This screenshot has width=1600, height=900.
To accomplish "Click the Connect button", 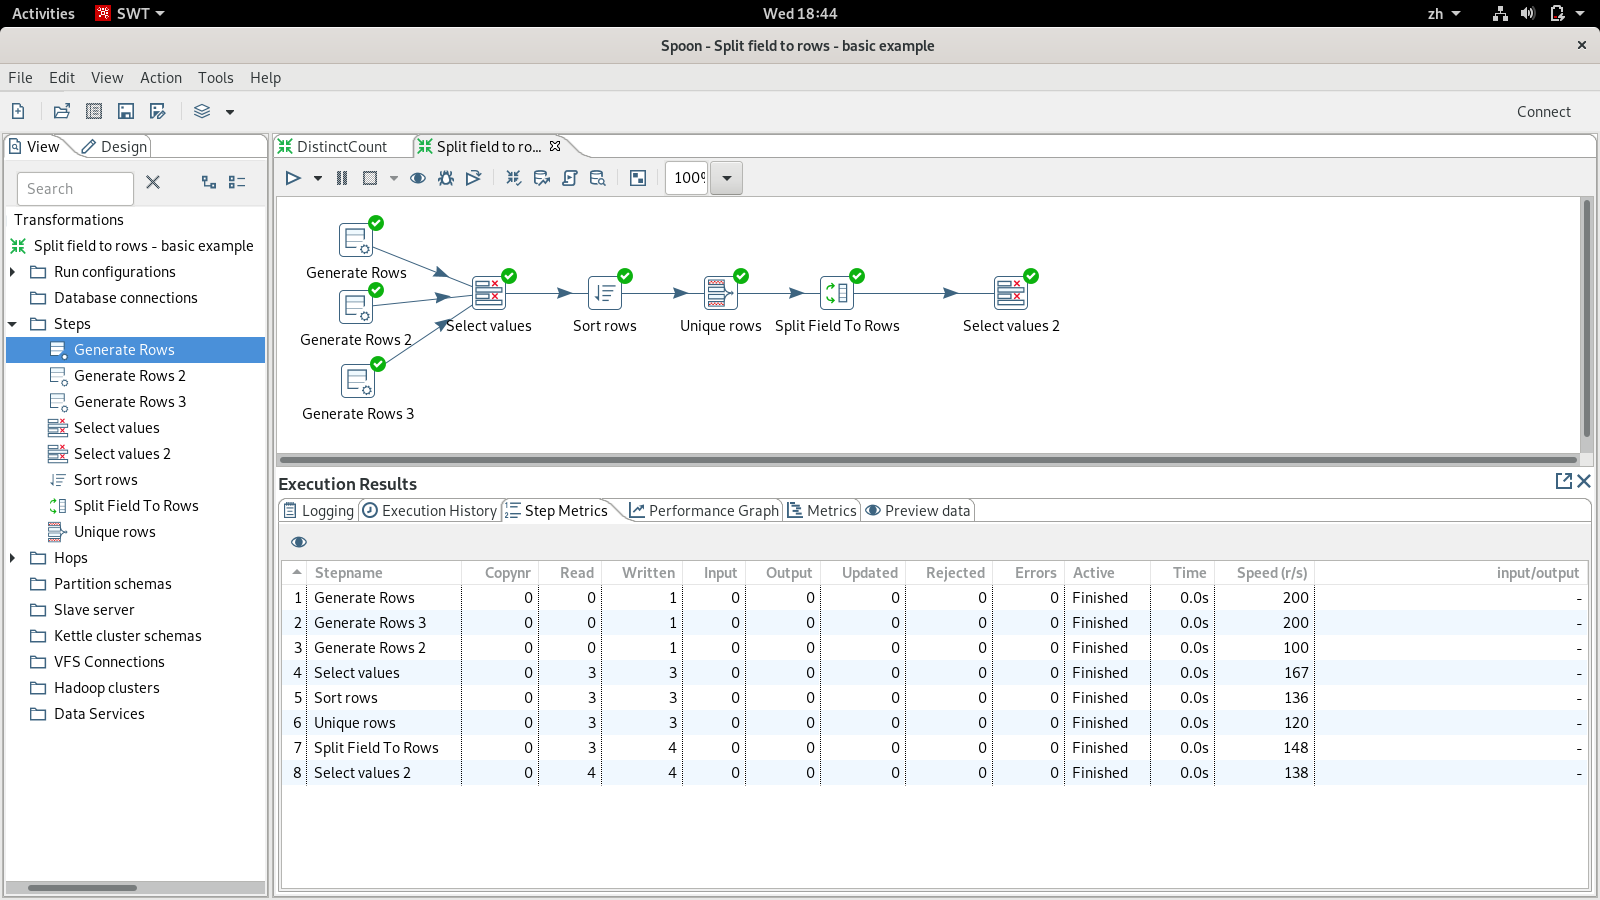I will coord(1543,112).
